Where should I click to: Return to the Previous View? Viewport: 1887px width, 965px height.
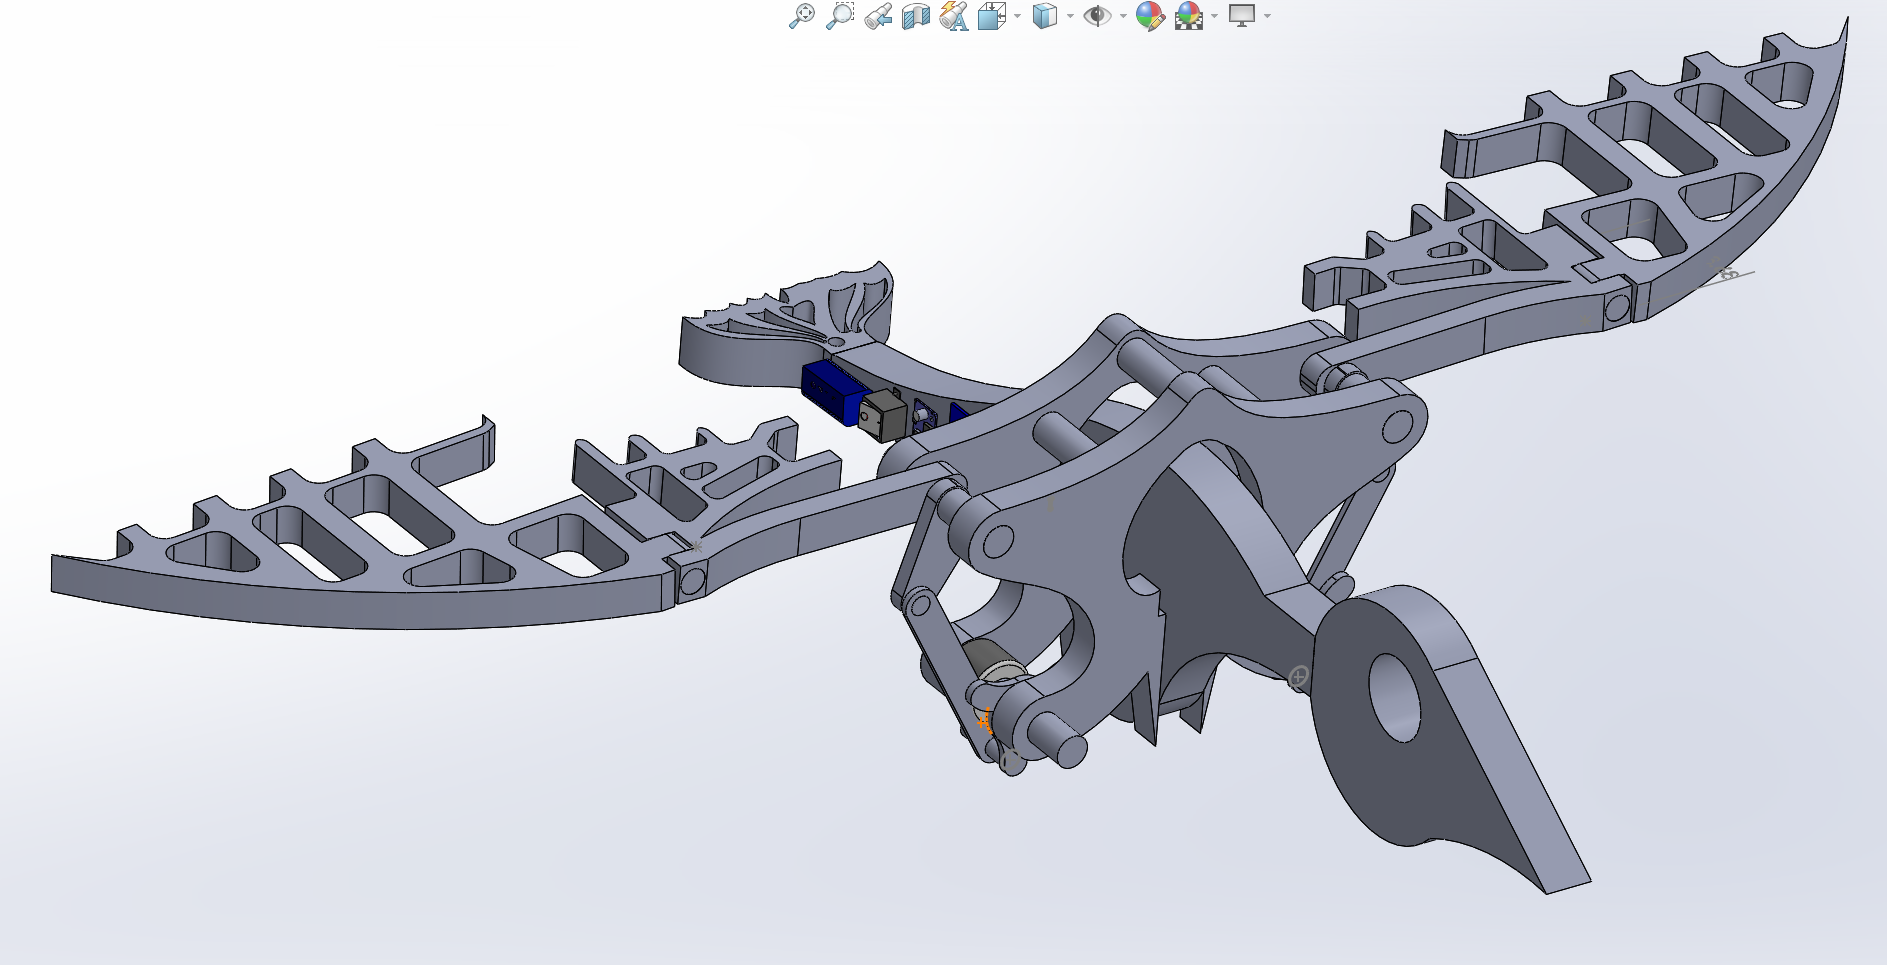point(878,16)
